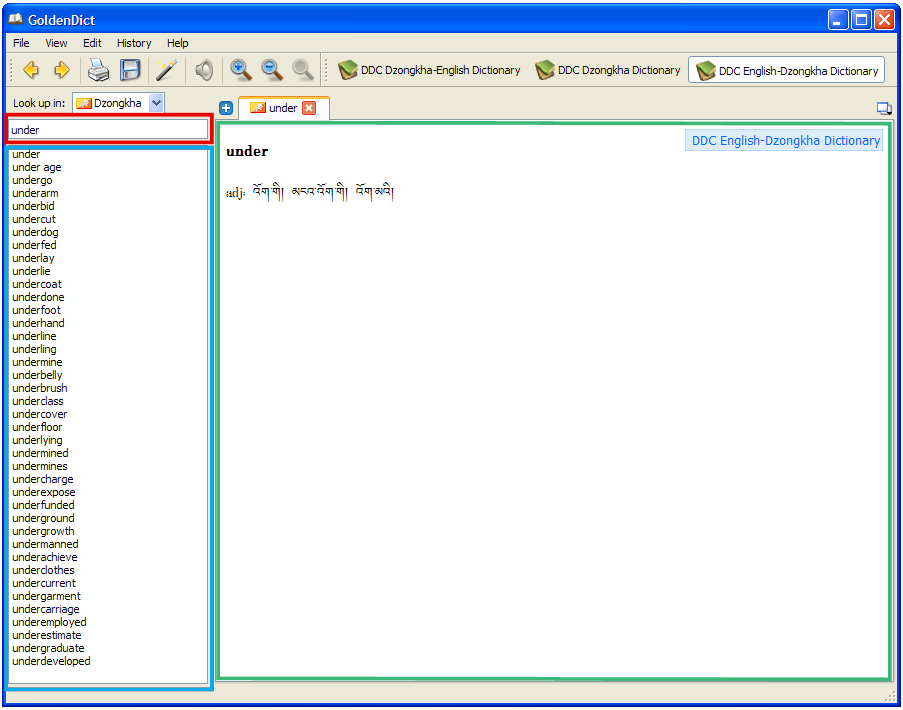Add a new tab with plus icon
Viewport: 903px width, 710px height.
pyautogui.click(x=226, y=108)
